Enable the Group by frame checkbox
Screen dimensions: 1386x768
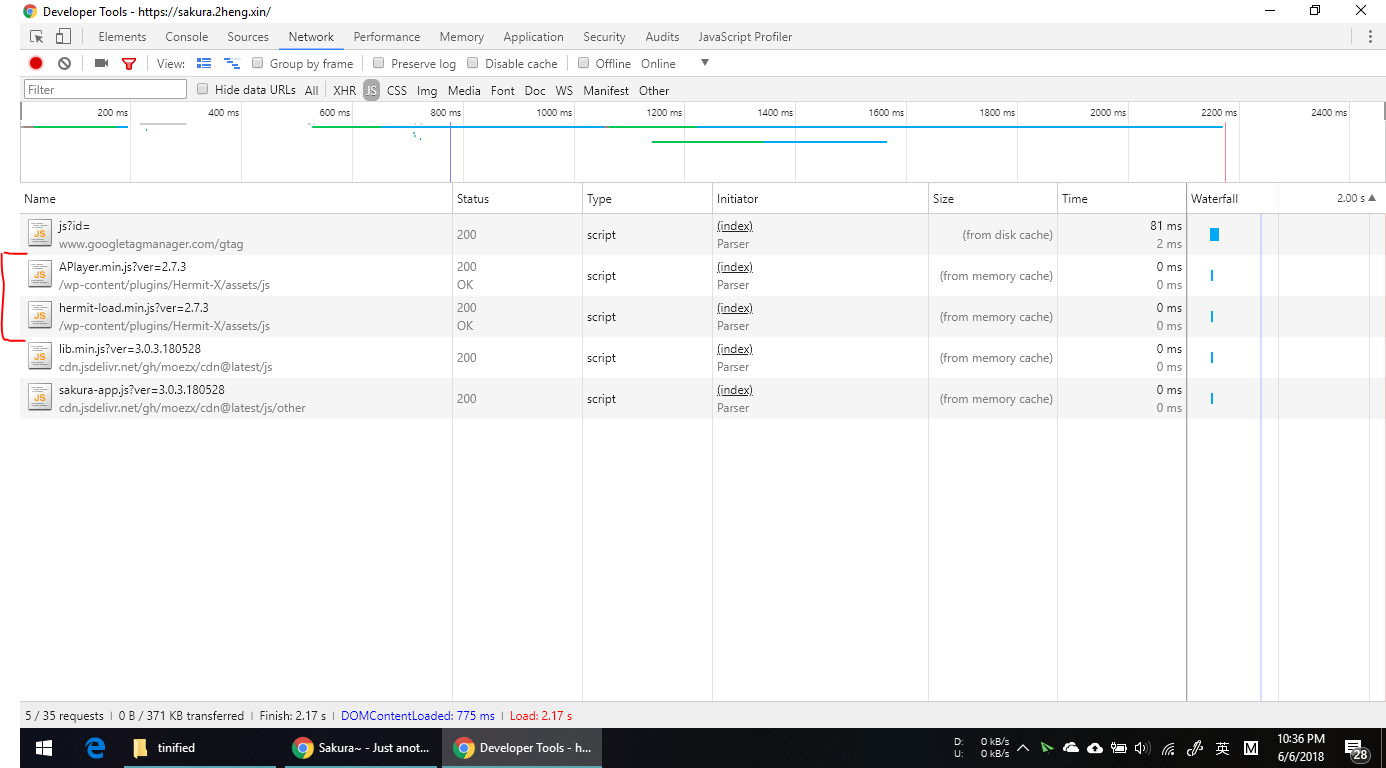tap(258, 63)
